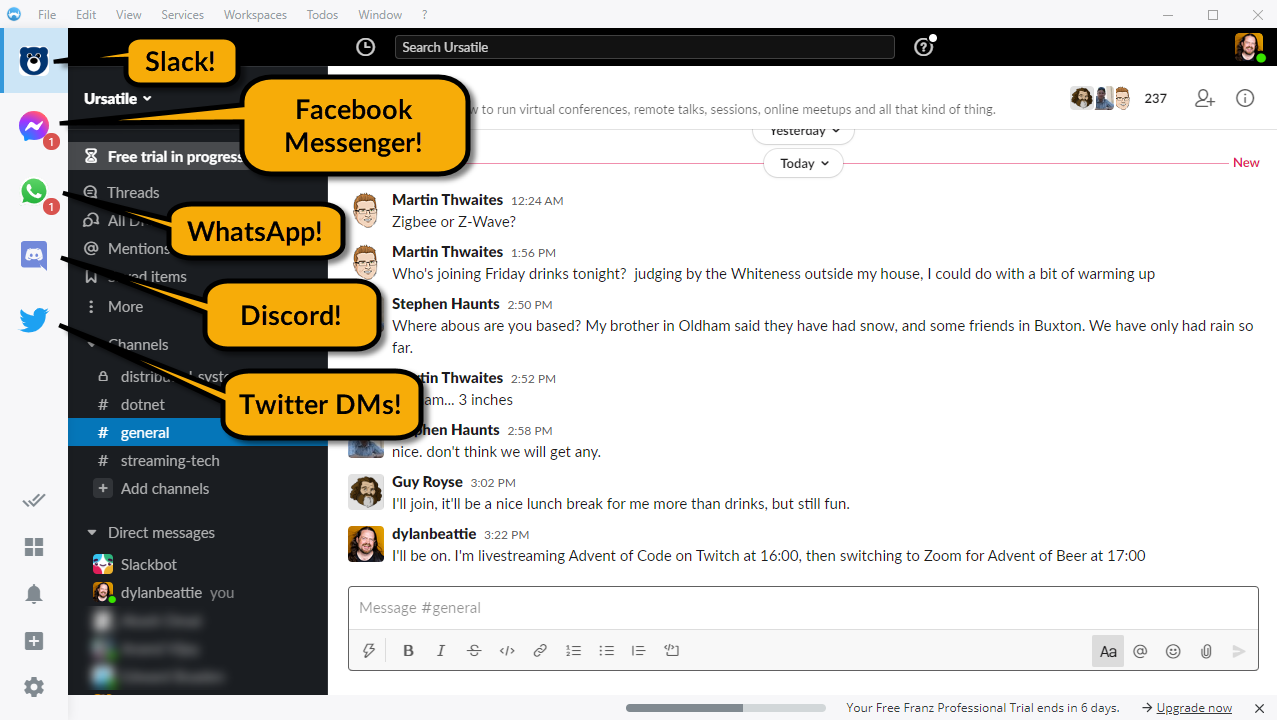
Task: Toggle the Aa formatting toolbar button
Action: [1108, 651]
